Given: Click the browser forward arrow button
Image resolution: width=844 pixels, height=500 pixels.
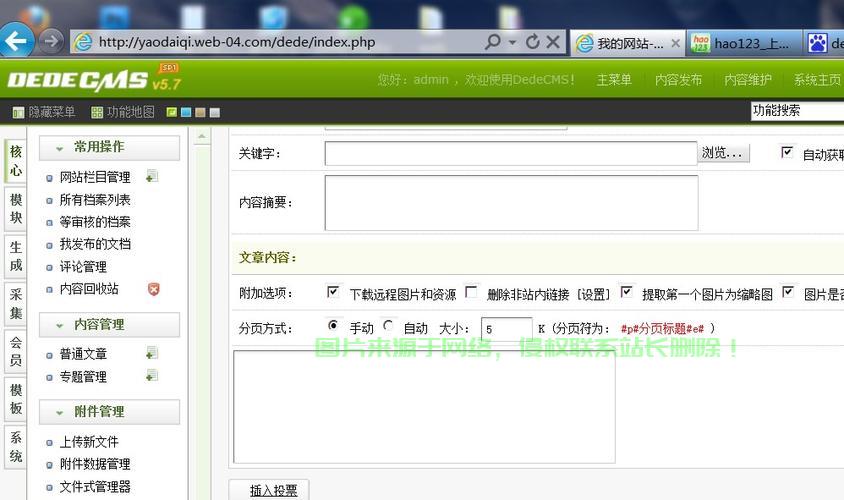Looking at the screenshot, I should [51, 41].
